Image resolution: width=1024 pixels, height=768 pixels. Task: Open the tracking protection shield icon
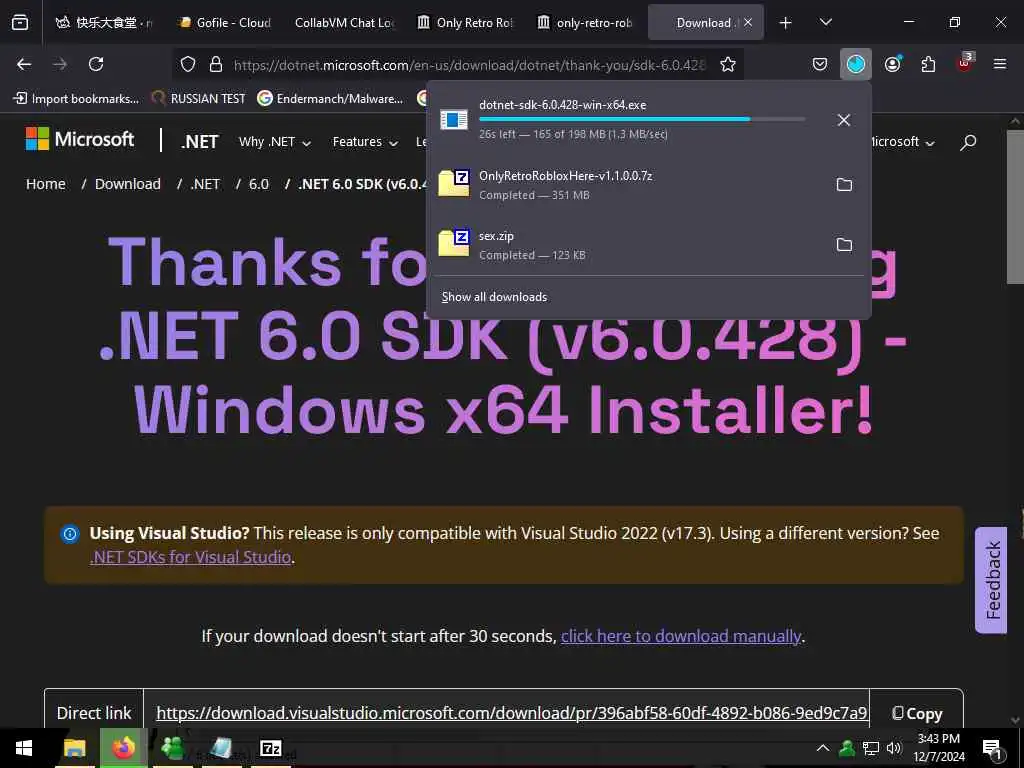tap(188, 64)
